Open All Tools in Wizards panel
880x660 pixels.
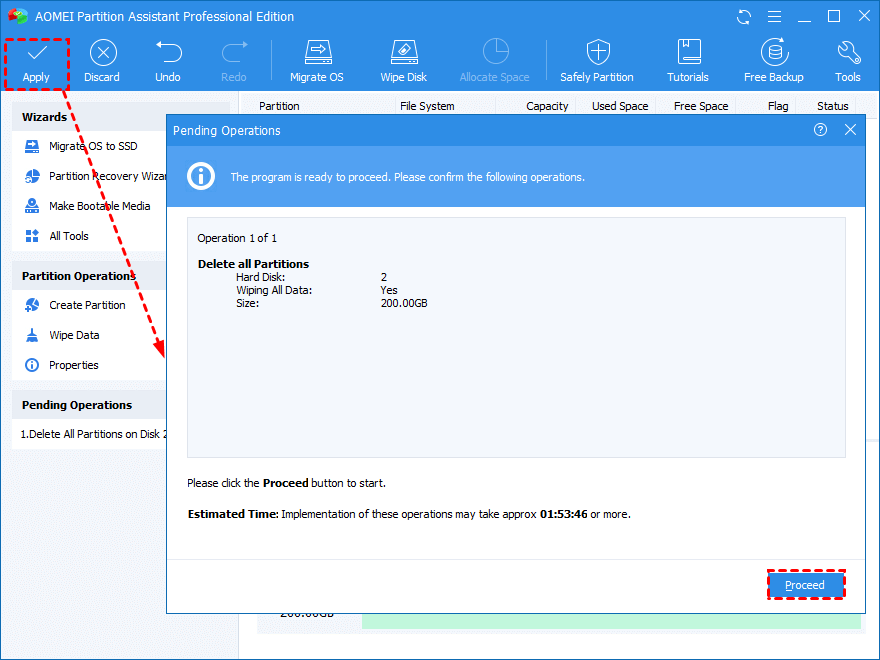click(x=57, y=236)
